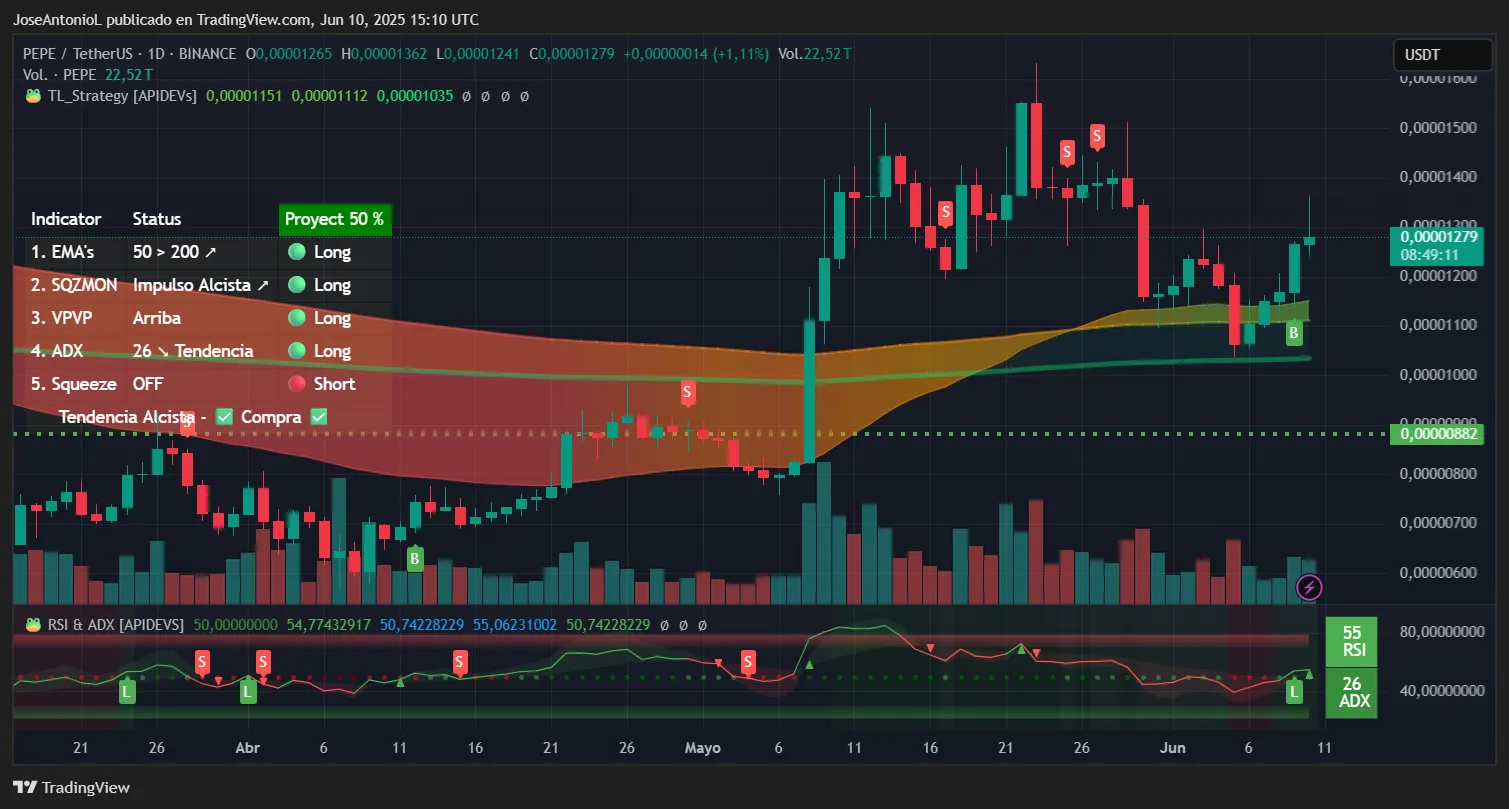Select the TL_Strategy [APIDEVs] indicator title
Image resolution: width=1509 pixels, height=809 pixels.
pos(122,96)
